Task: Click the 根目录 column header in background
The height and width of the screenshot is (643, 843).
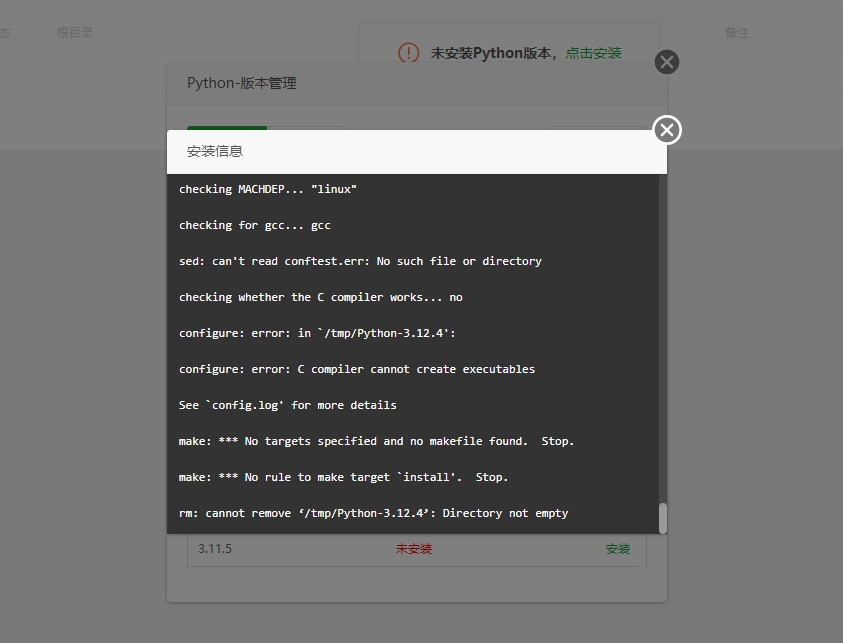Action: tap(75, 33)
